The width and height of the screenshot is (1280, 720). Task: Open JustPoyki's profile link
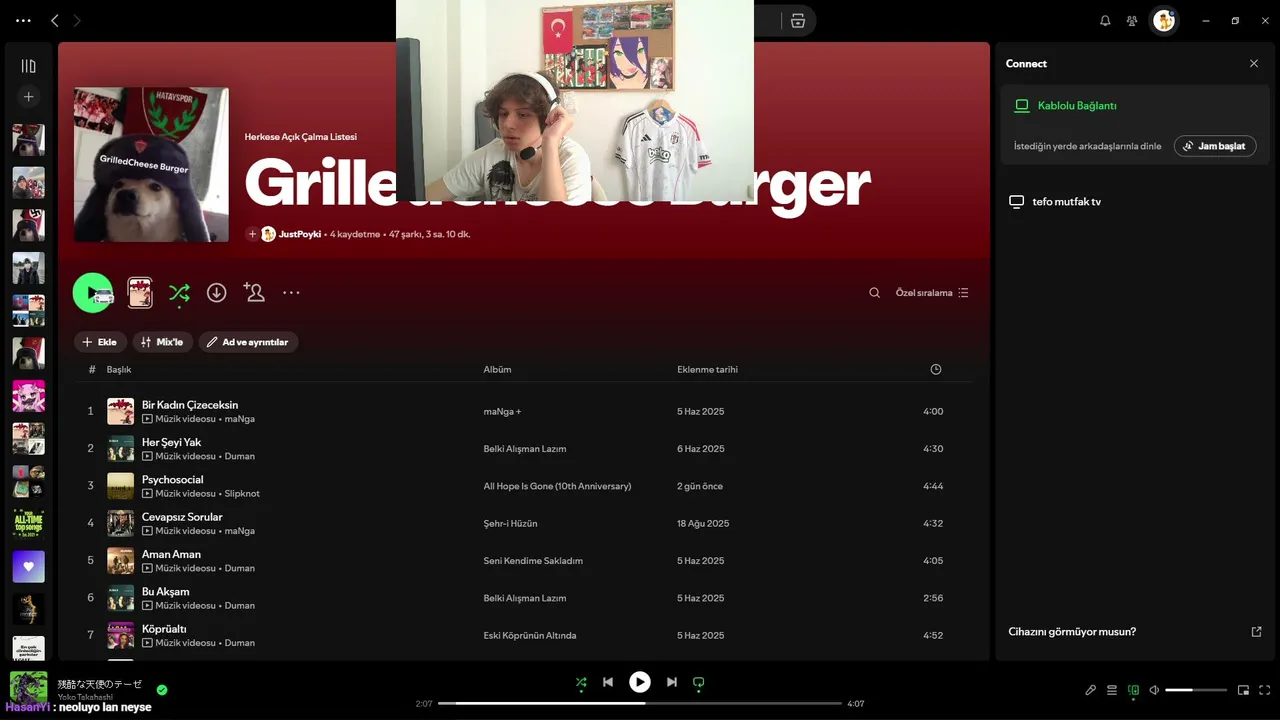click(x=300, y=234)
